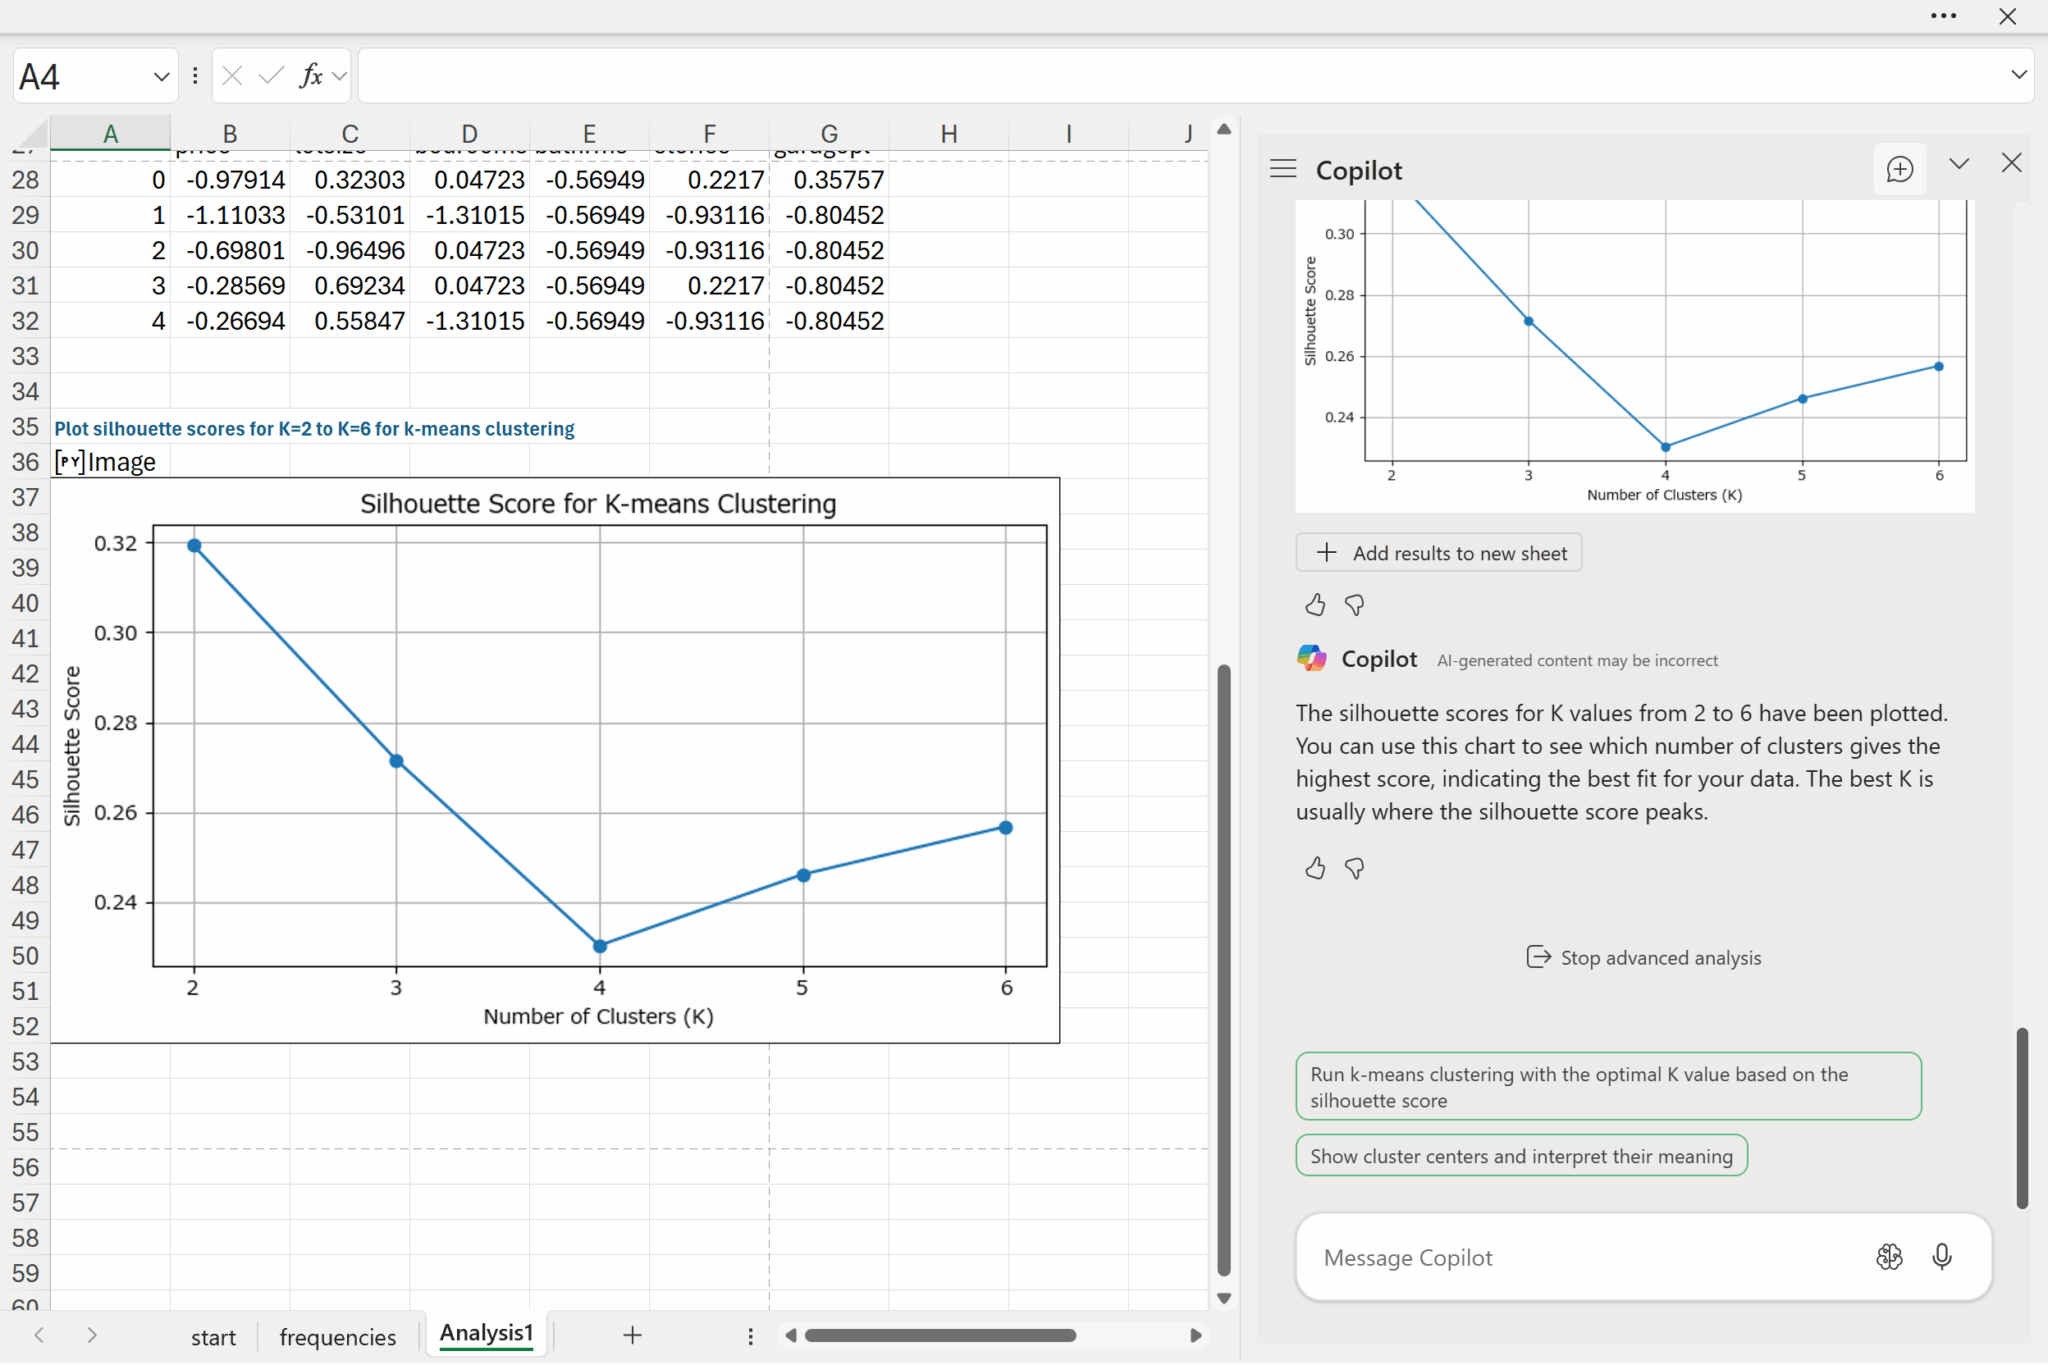Click the microphone icon in message box
This screenshot has width=2048, height=1365.
tap(1941, 1257)
